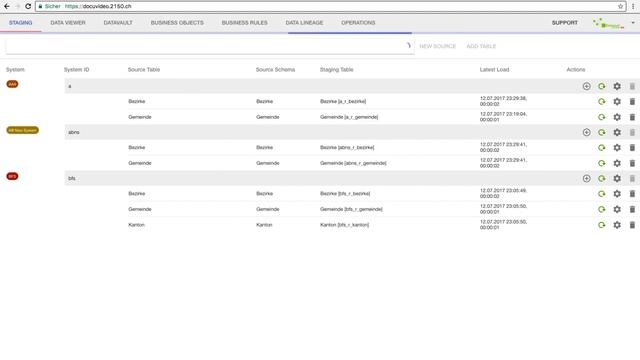Viewport: 640px width, 360px height.
Task: Delete the bfs_r_kanton staging table
Action: coord(632,225)
